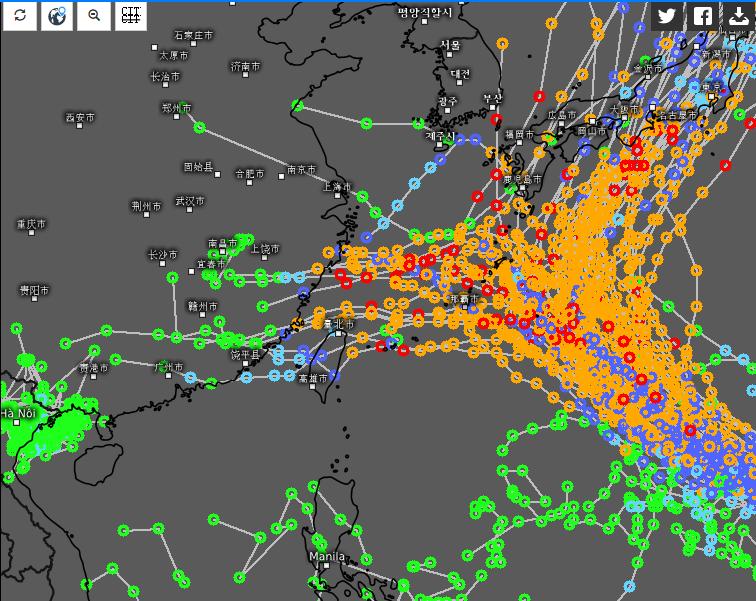Click the Ha Noi city label
Screen dimensions: 756x601
(x=17, y=413)
